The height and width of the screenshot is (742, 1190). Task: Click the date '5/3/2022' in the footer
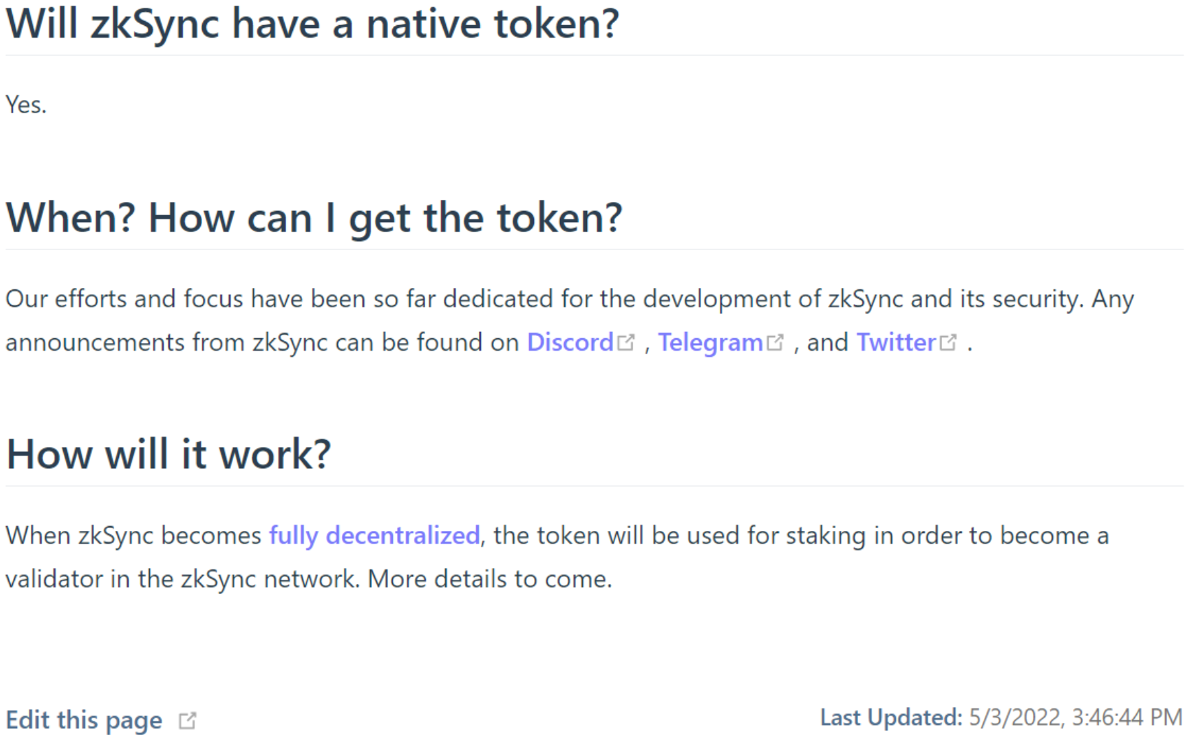pos(1015,718)
